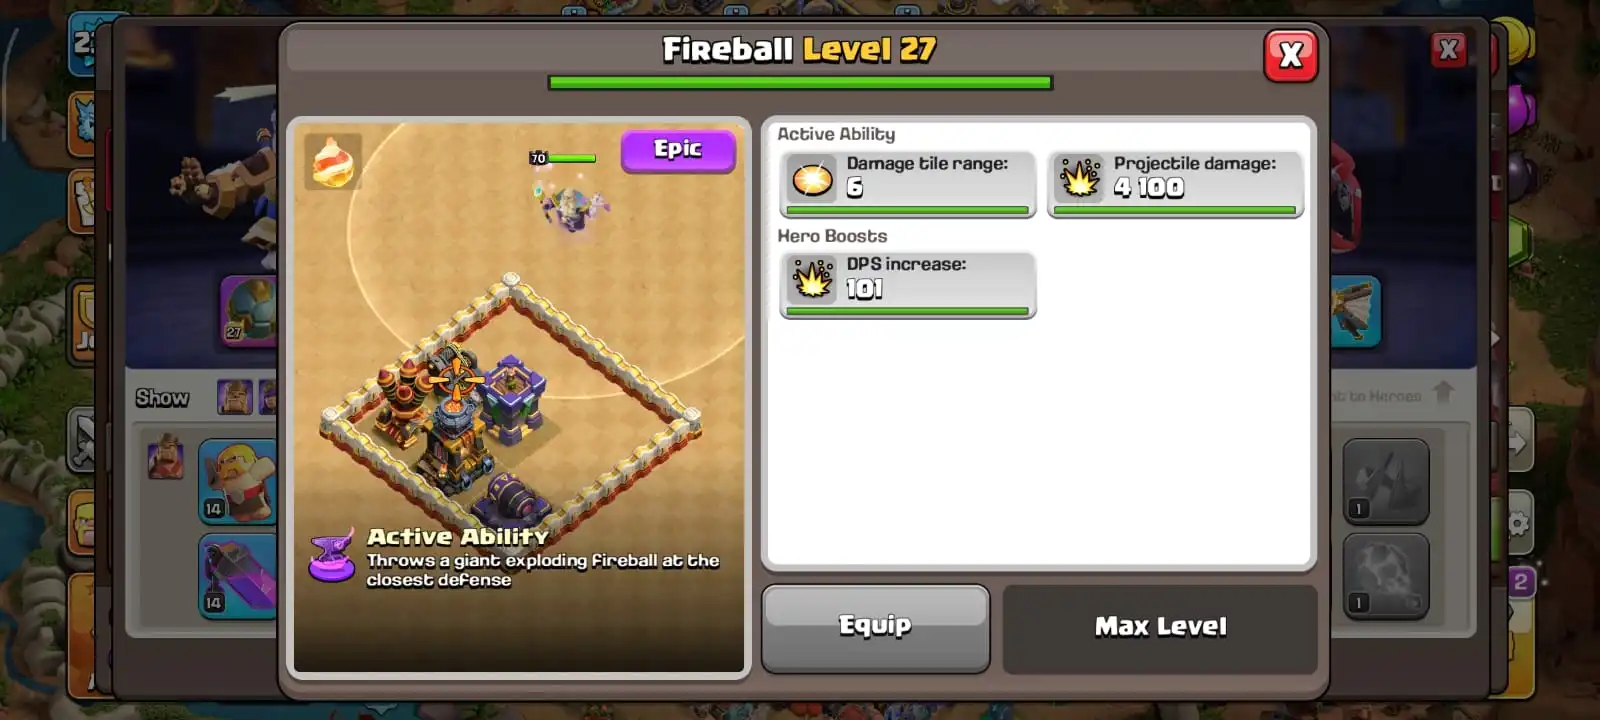Click the DPS increase 101 stat
Screen dimensions: 1600x720
(x=908, y=285)
